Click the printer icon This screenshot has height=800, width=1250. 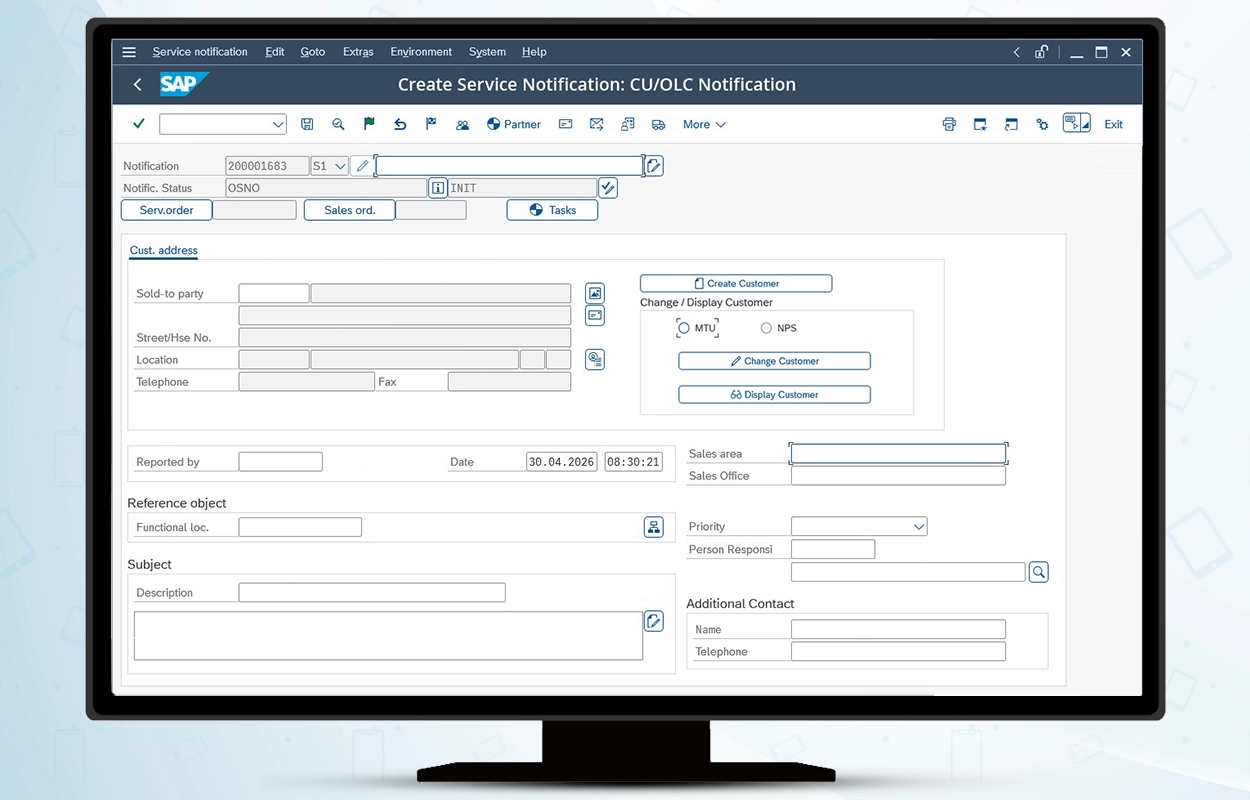(x=949, y=124)
